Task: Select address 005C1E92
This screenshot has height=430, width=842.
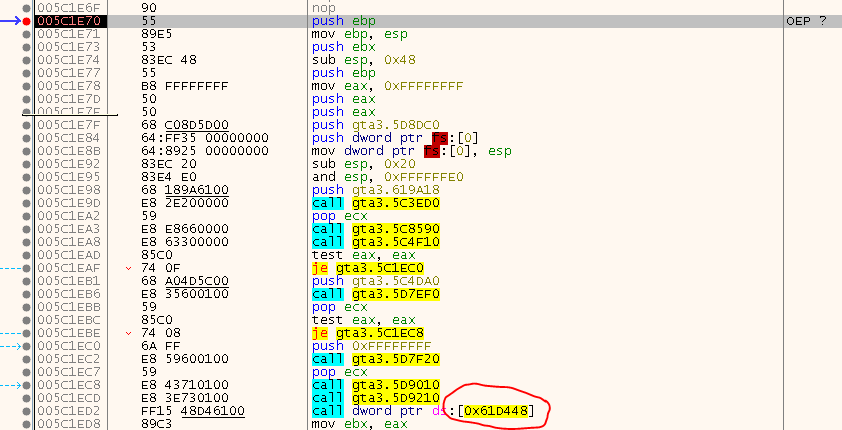Action: 69,164
